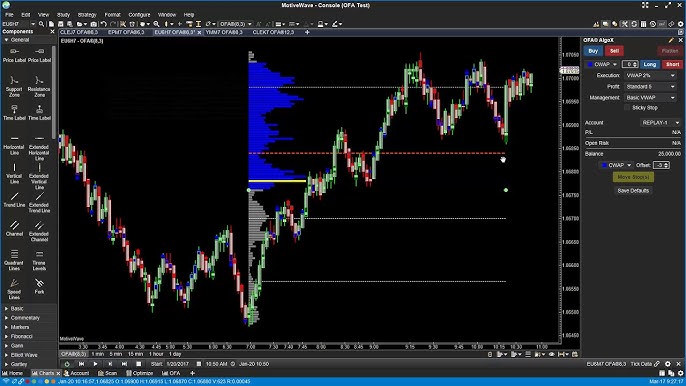Image resolution: width=686 pixels, height=386 pixels.
Task: Pick the Fork drawing tool
Action: (39, 286)
